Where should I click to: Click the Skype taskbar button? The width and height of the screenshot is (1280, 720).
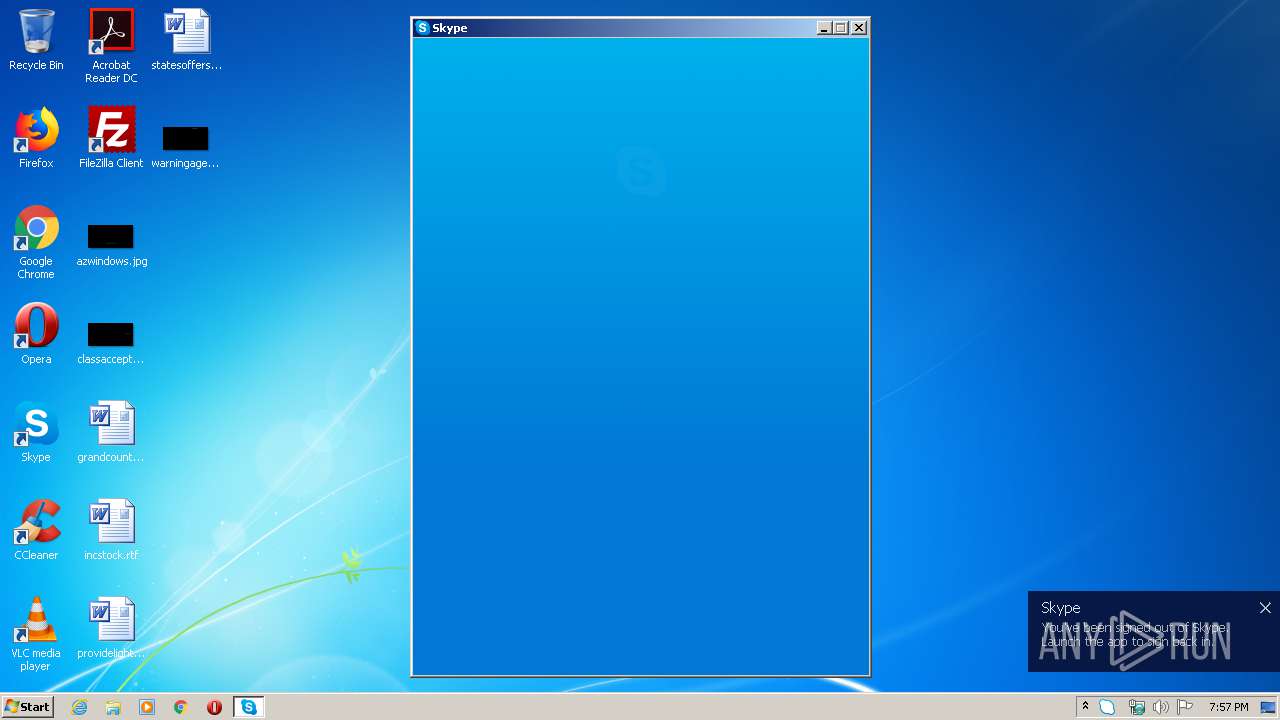tap(248, 707)
